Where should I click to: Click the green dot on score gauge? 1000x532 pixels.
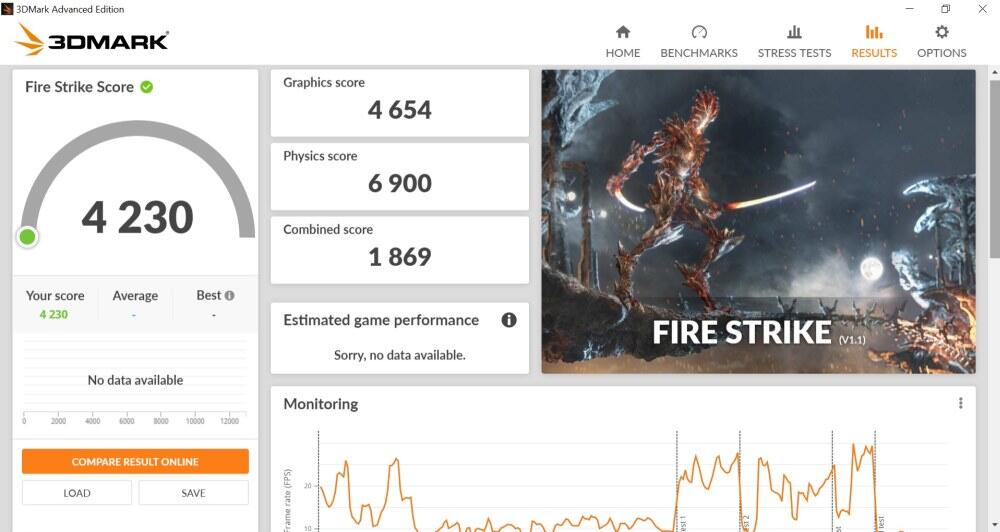[27, 237]
